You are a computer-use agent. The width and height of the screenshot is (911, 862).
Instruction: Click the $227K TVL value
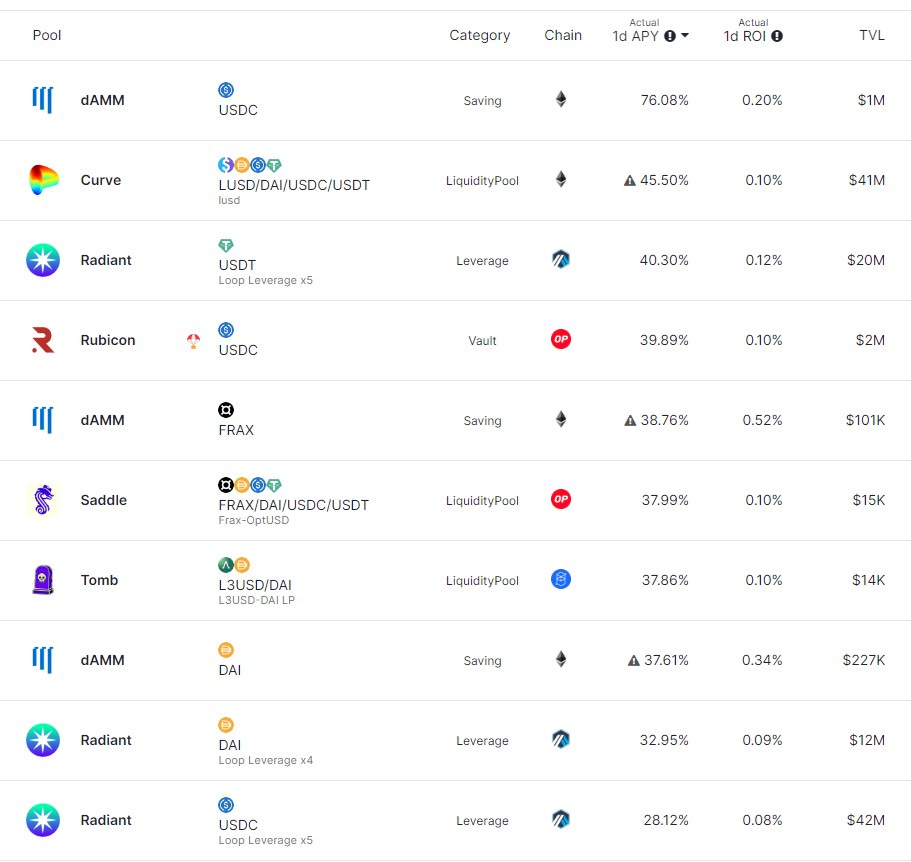pyautogui.click(x=864, y=660)
